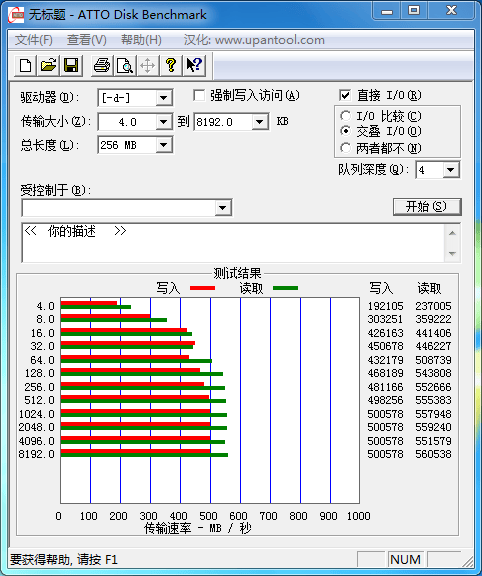This screenshot has width=482, height=576.
Task: Select the I/O 比较 radio button
Action: tap(345, 116)
